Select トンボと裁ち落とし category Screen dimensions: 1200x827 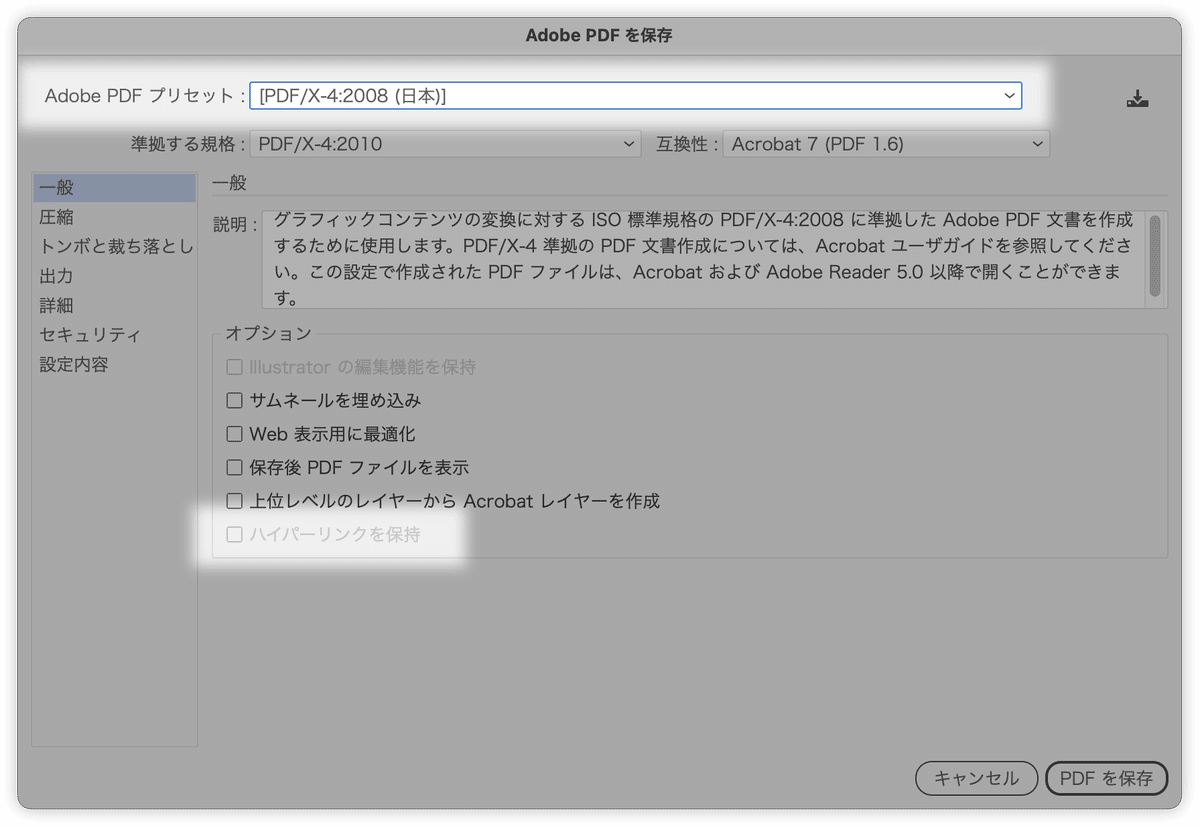tap(114, 246)
